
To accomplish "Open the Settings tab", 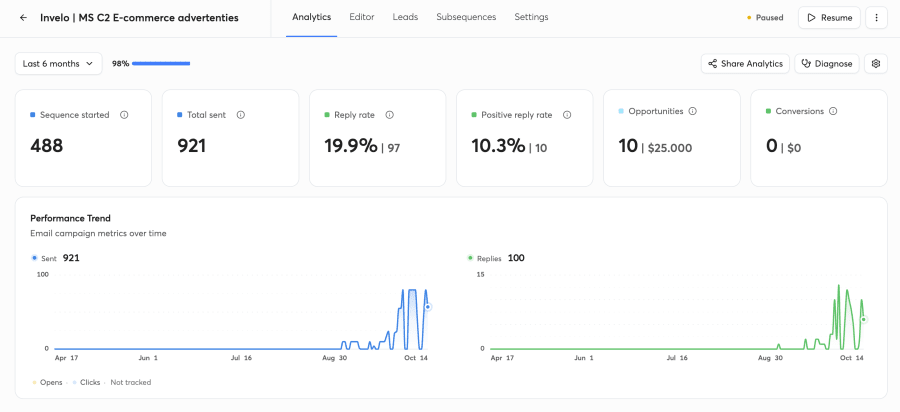I will click(531, 17).
